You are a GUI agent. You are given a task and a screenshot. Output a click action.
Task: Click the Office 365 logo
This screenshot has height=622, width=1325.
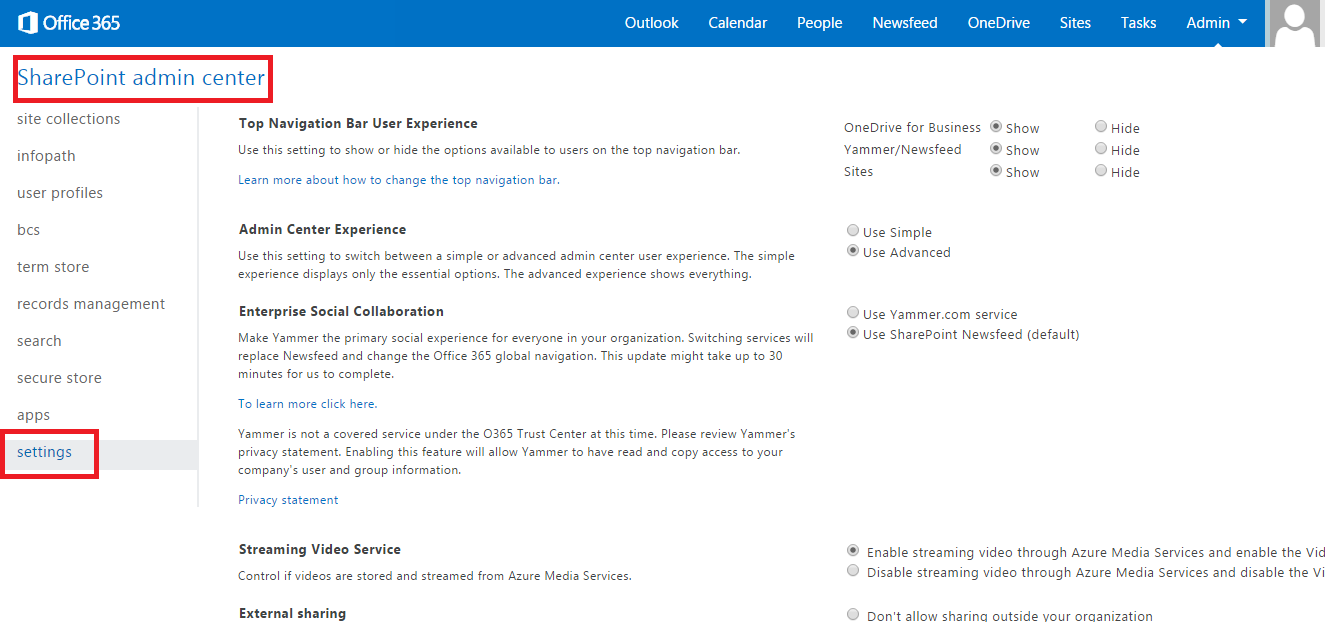[69, 22]
